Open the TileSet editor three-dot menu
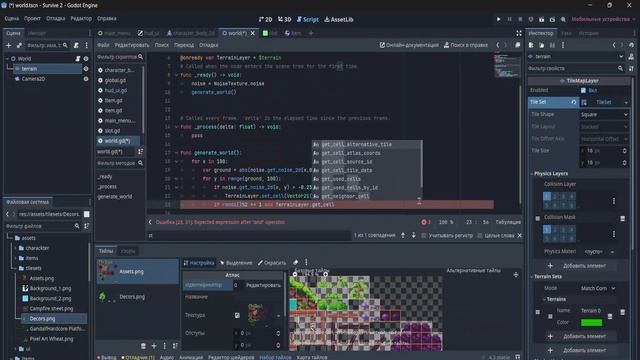The height and width of the screenshot is (360, 640). (306, 262)
